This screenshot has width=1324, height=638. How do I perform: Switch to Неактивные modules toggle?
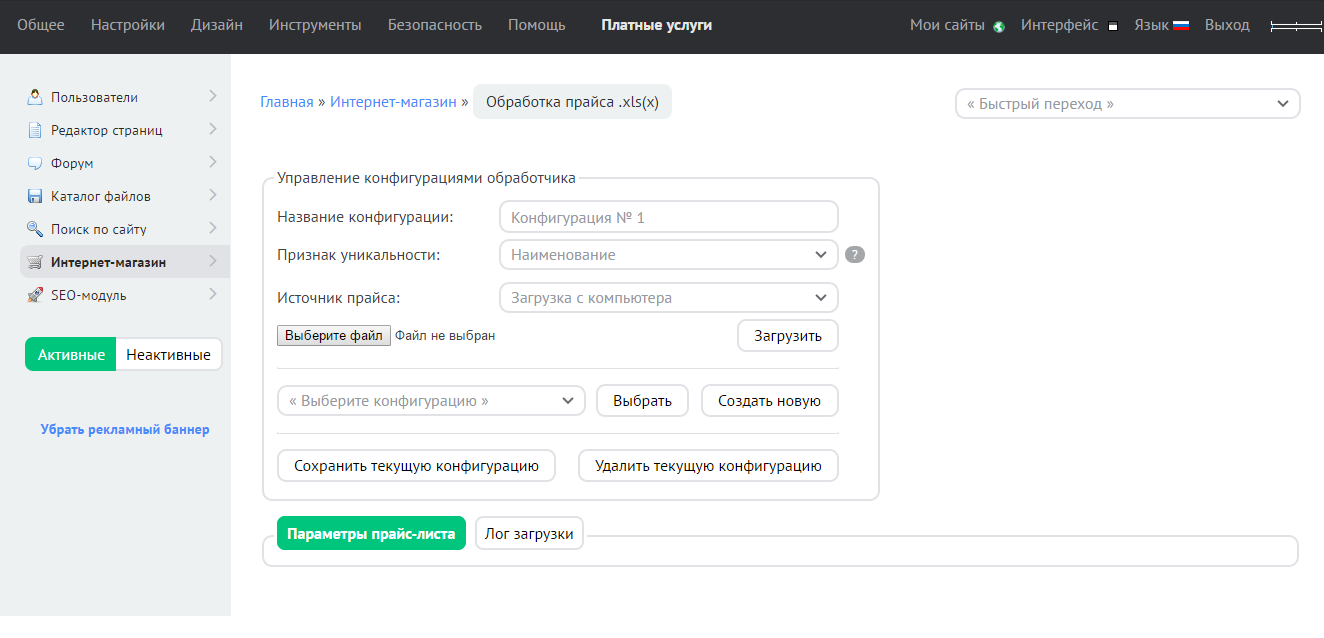point(168,355)
